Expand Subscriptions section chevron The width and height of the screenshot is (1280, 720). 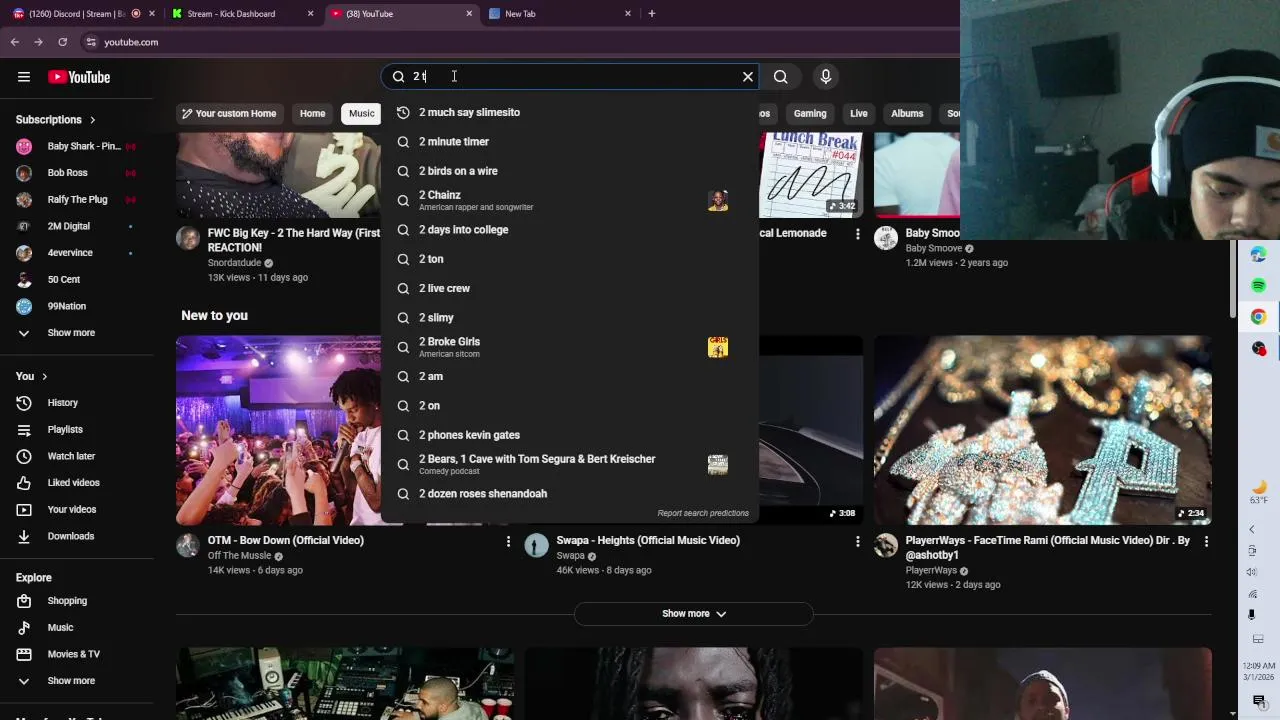93,120
